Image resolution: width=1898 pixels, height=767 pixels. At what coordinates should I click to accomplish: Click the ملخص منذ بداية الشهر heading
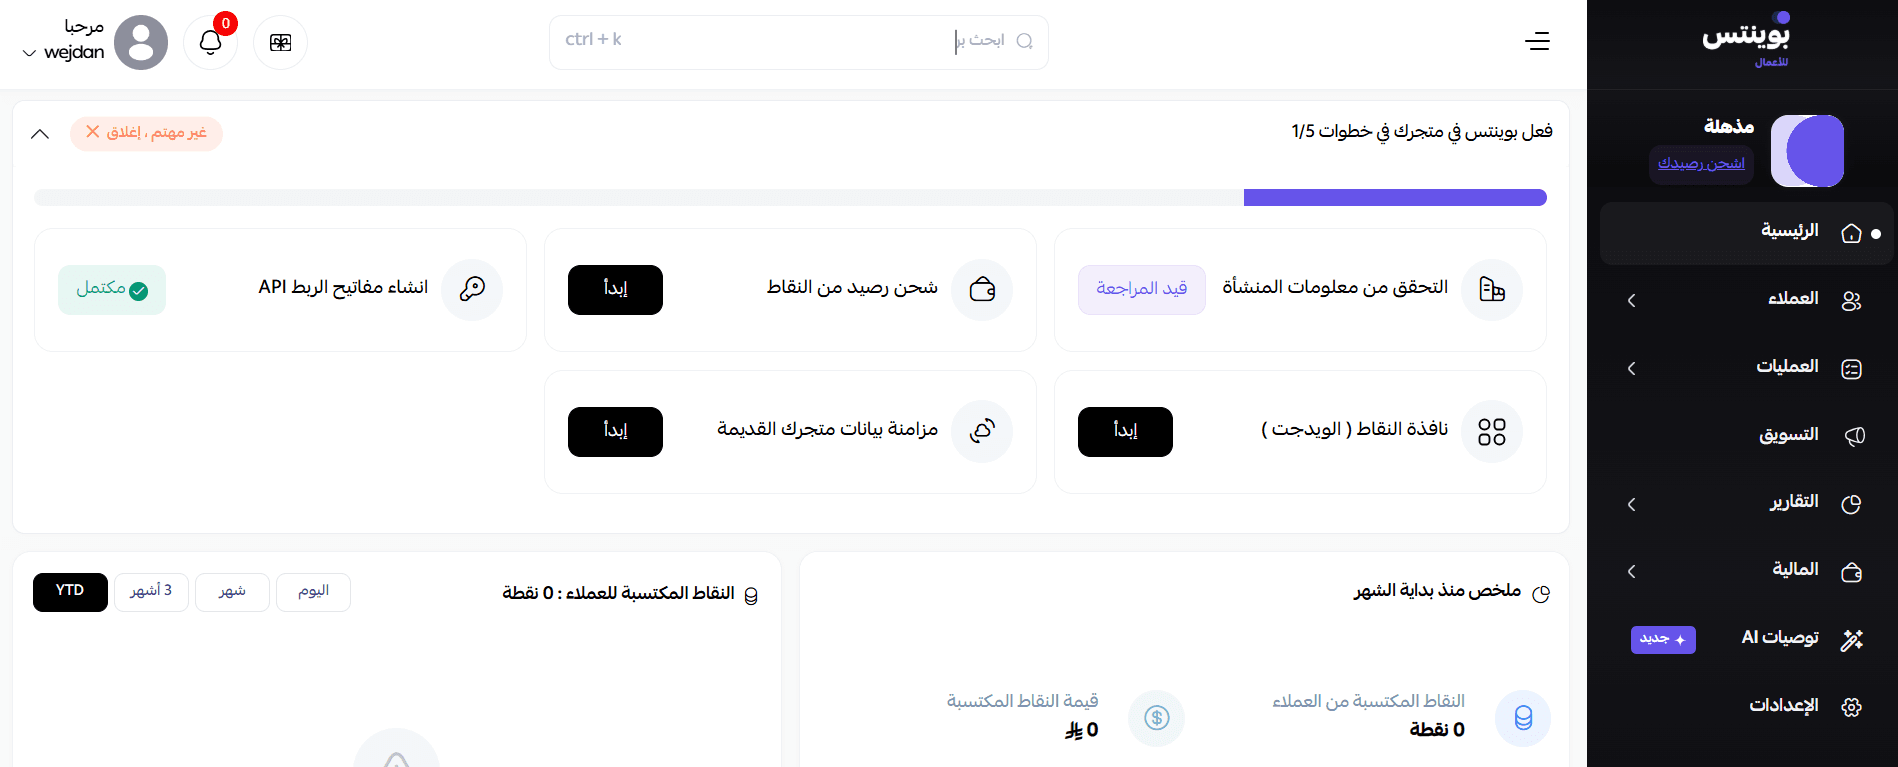(1437, 591)
